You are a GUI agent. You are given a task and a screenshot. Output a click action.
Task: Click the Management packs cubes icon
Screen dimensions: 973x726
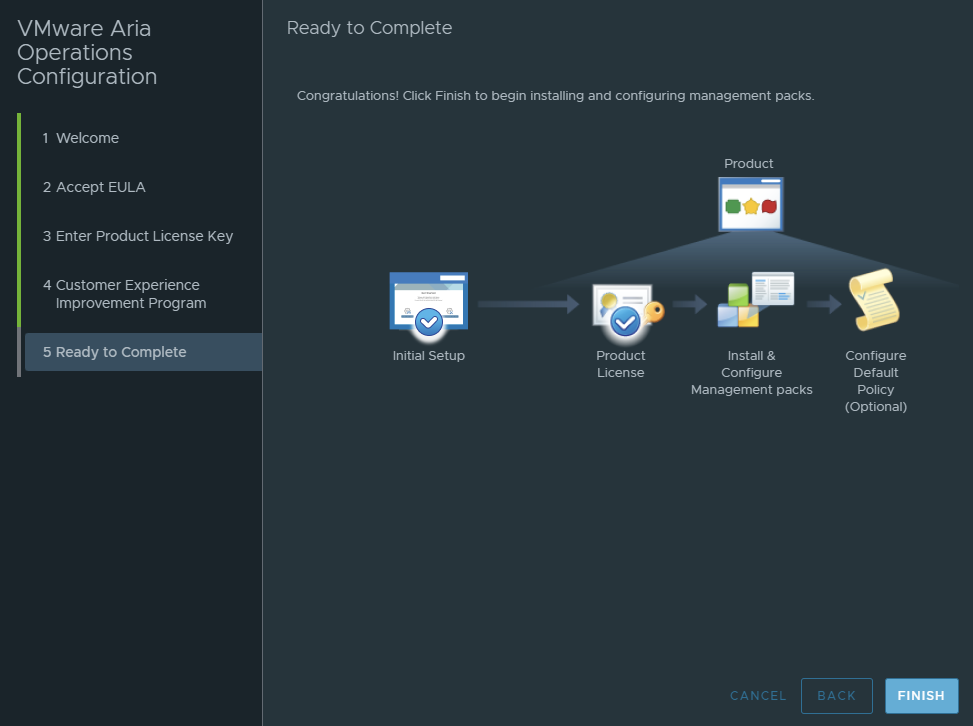755,299
